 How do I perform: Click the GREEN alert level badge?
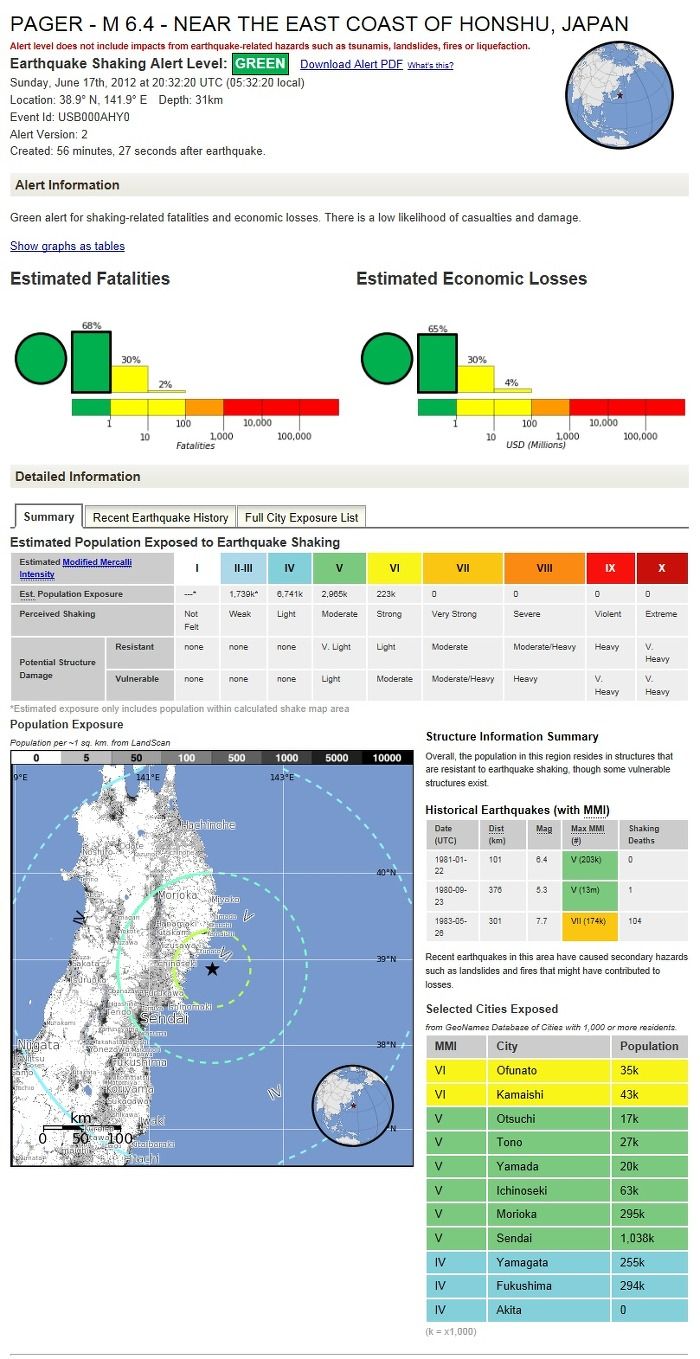[260, 64]
